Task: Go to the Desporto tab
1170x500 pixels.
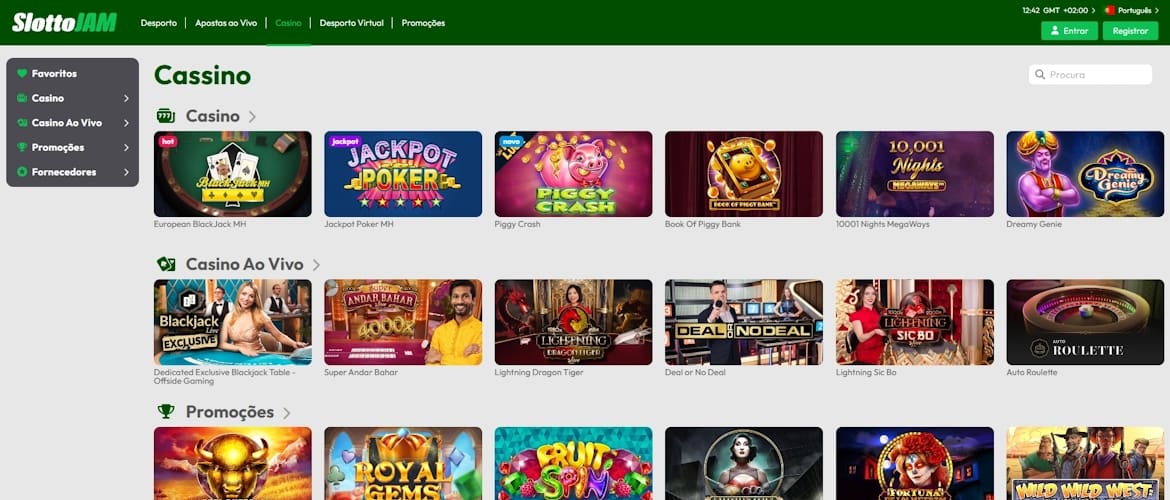Action: (159, 23)
